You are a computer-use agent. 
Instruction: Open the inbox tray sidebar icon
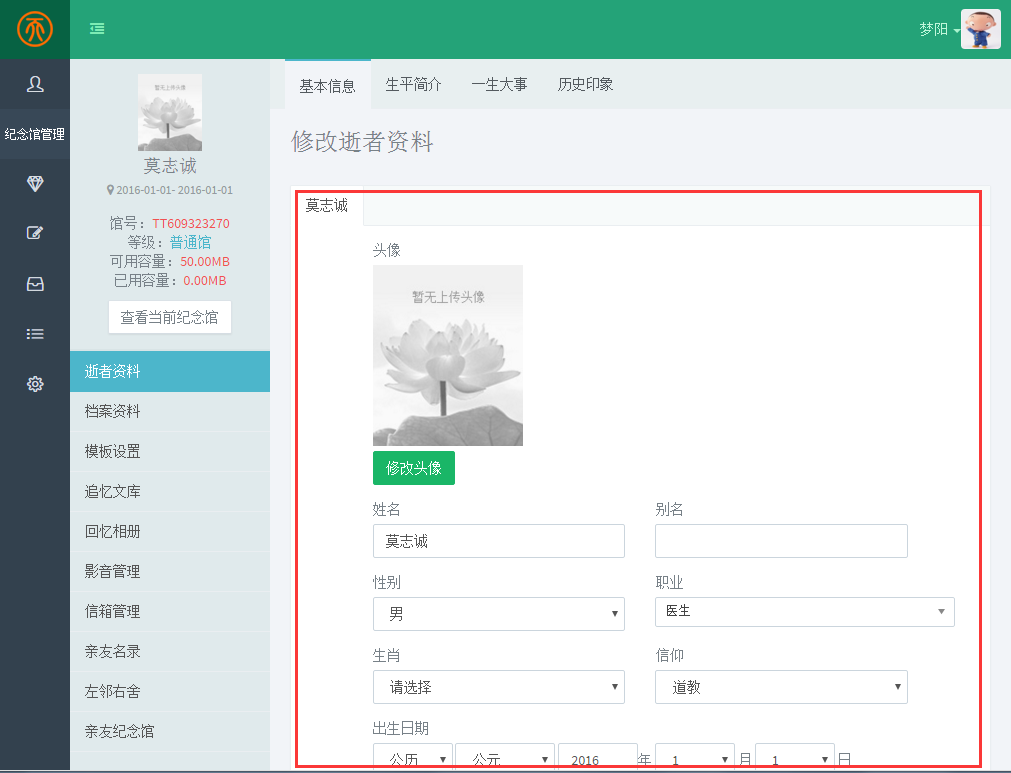tap(35, 284)
